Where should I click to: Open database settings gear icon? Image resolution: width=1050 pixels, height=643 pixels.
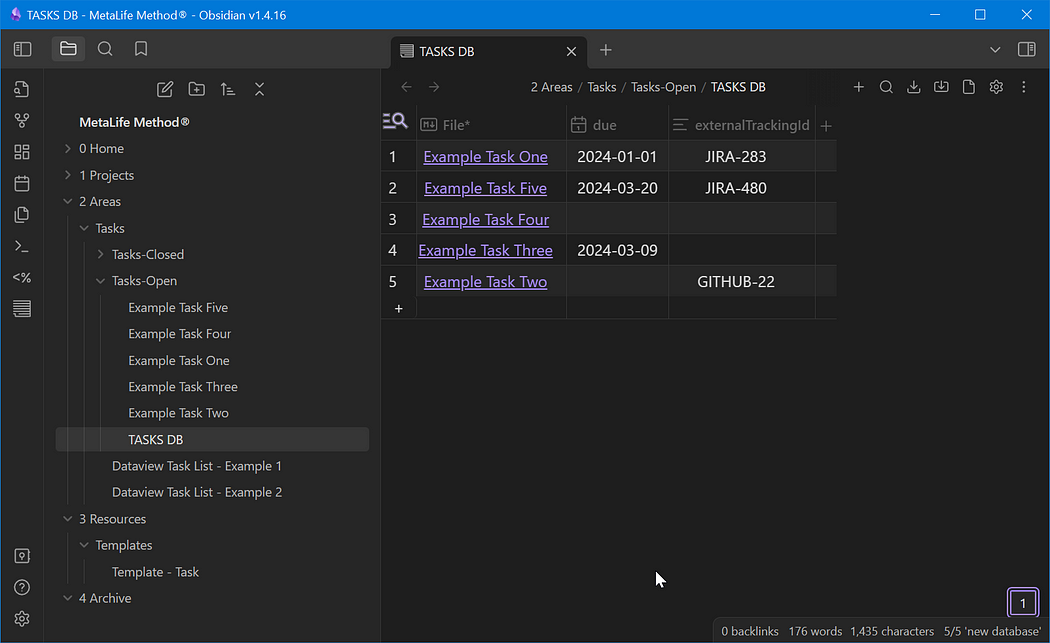click(996, 87)
